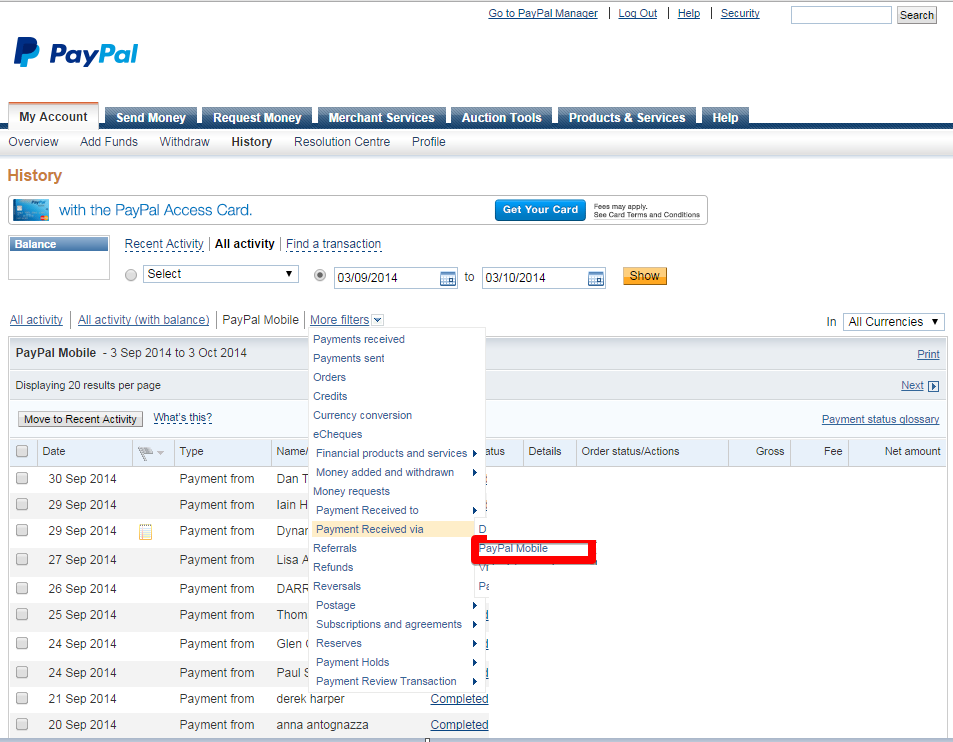Choose the date range radio button
Screen dimensions: 953x742
[x=320, y=275]
